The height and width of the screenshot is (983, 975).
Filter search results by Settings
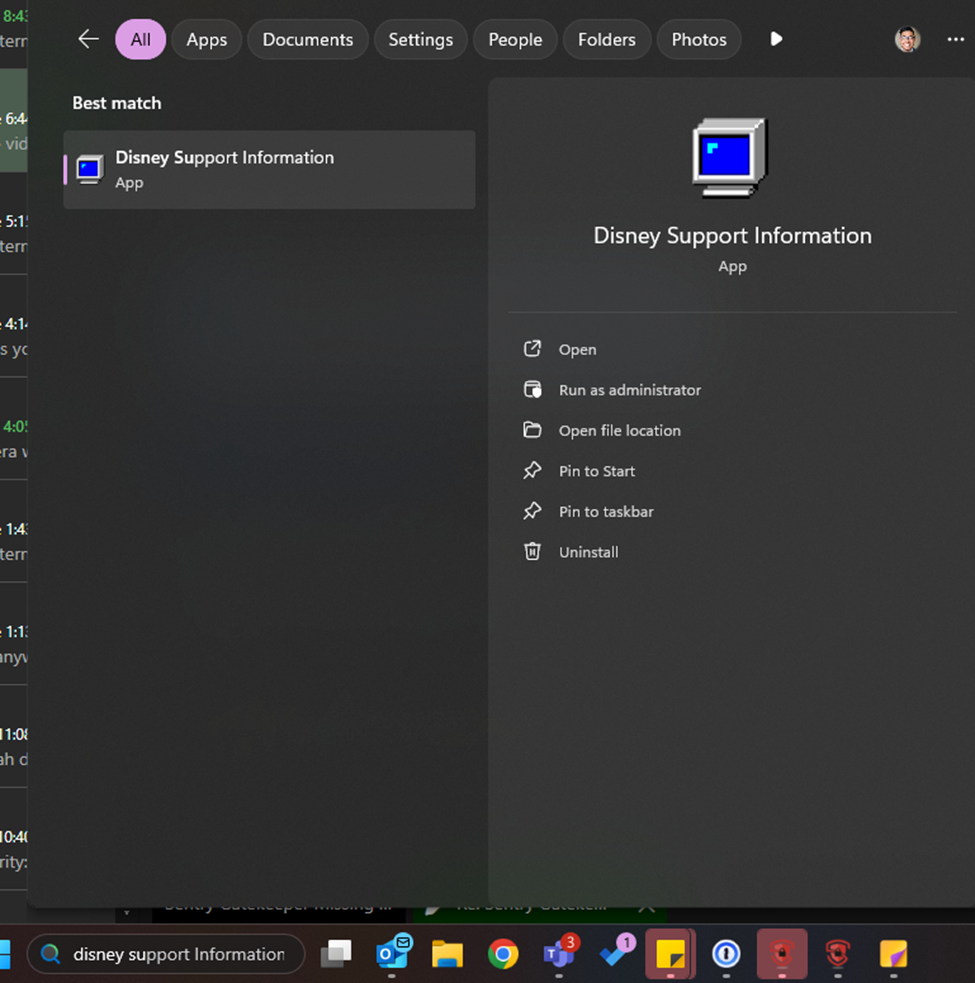(420, 40)
